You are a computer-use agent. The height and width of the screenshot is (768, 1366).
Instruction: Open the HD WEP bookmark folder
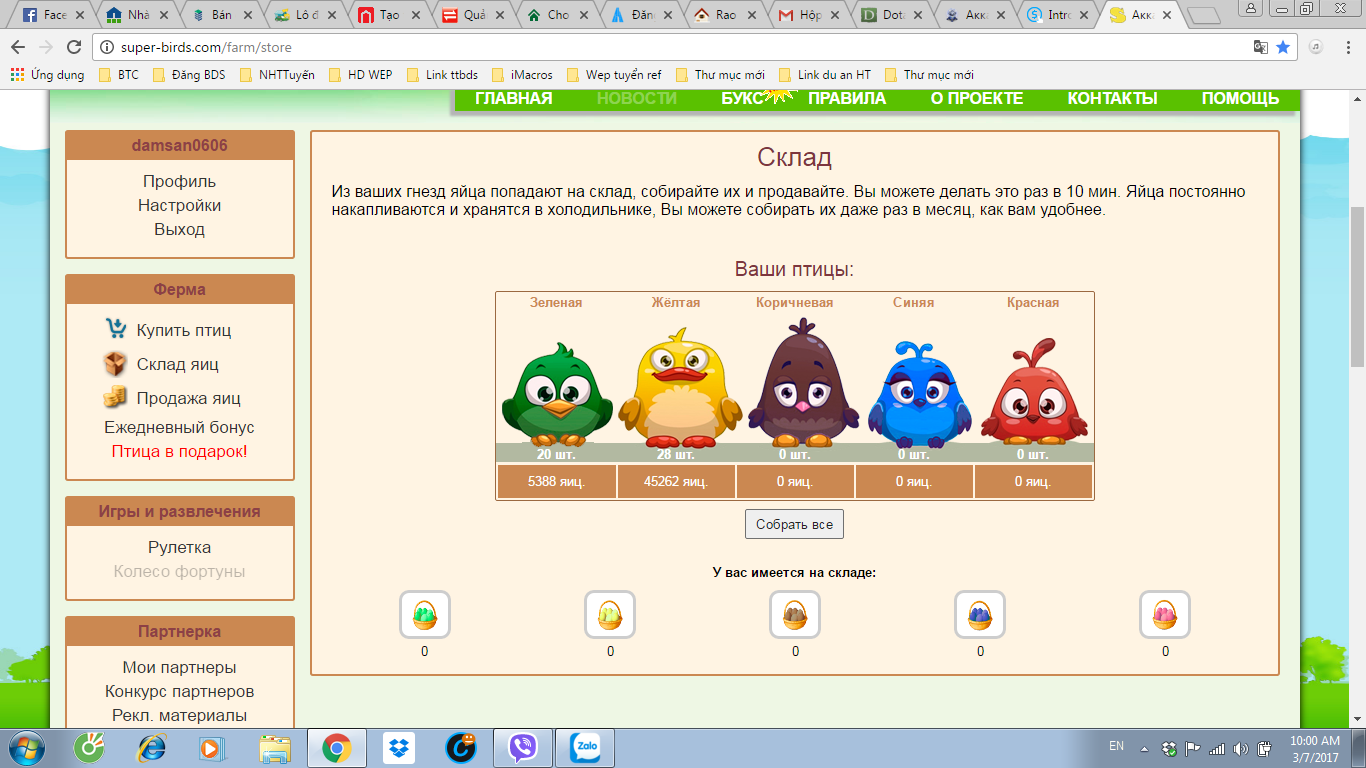[360, 74]
